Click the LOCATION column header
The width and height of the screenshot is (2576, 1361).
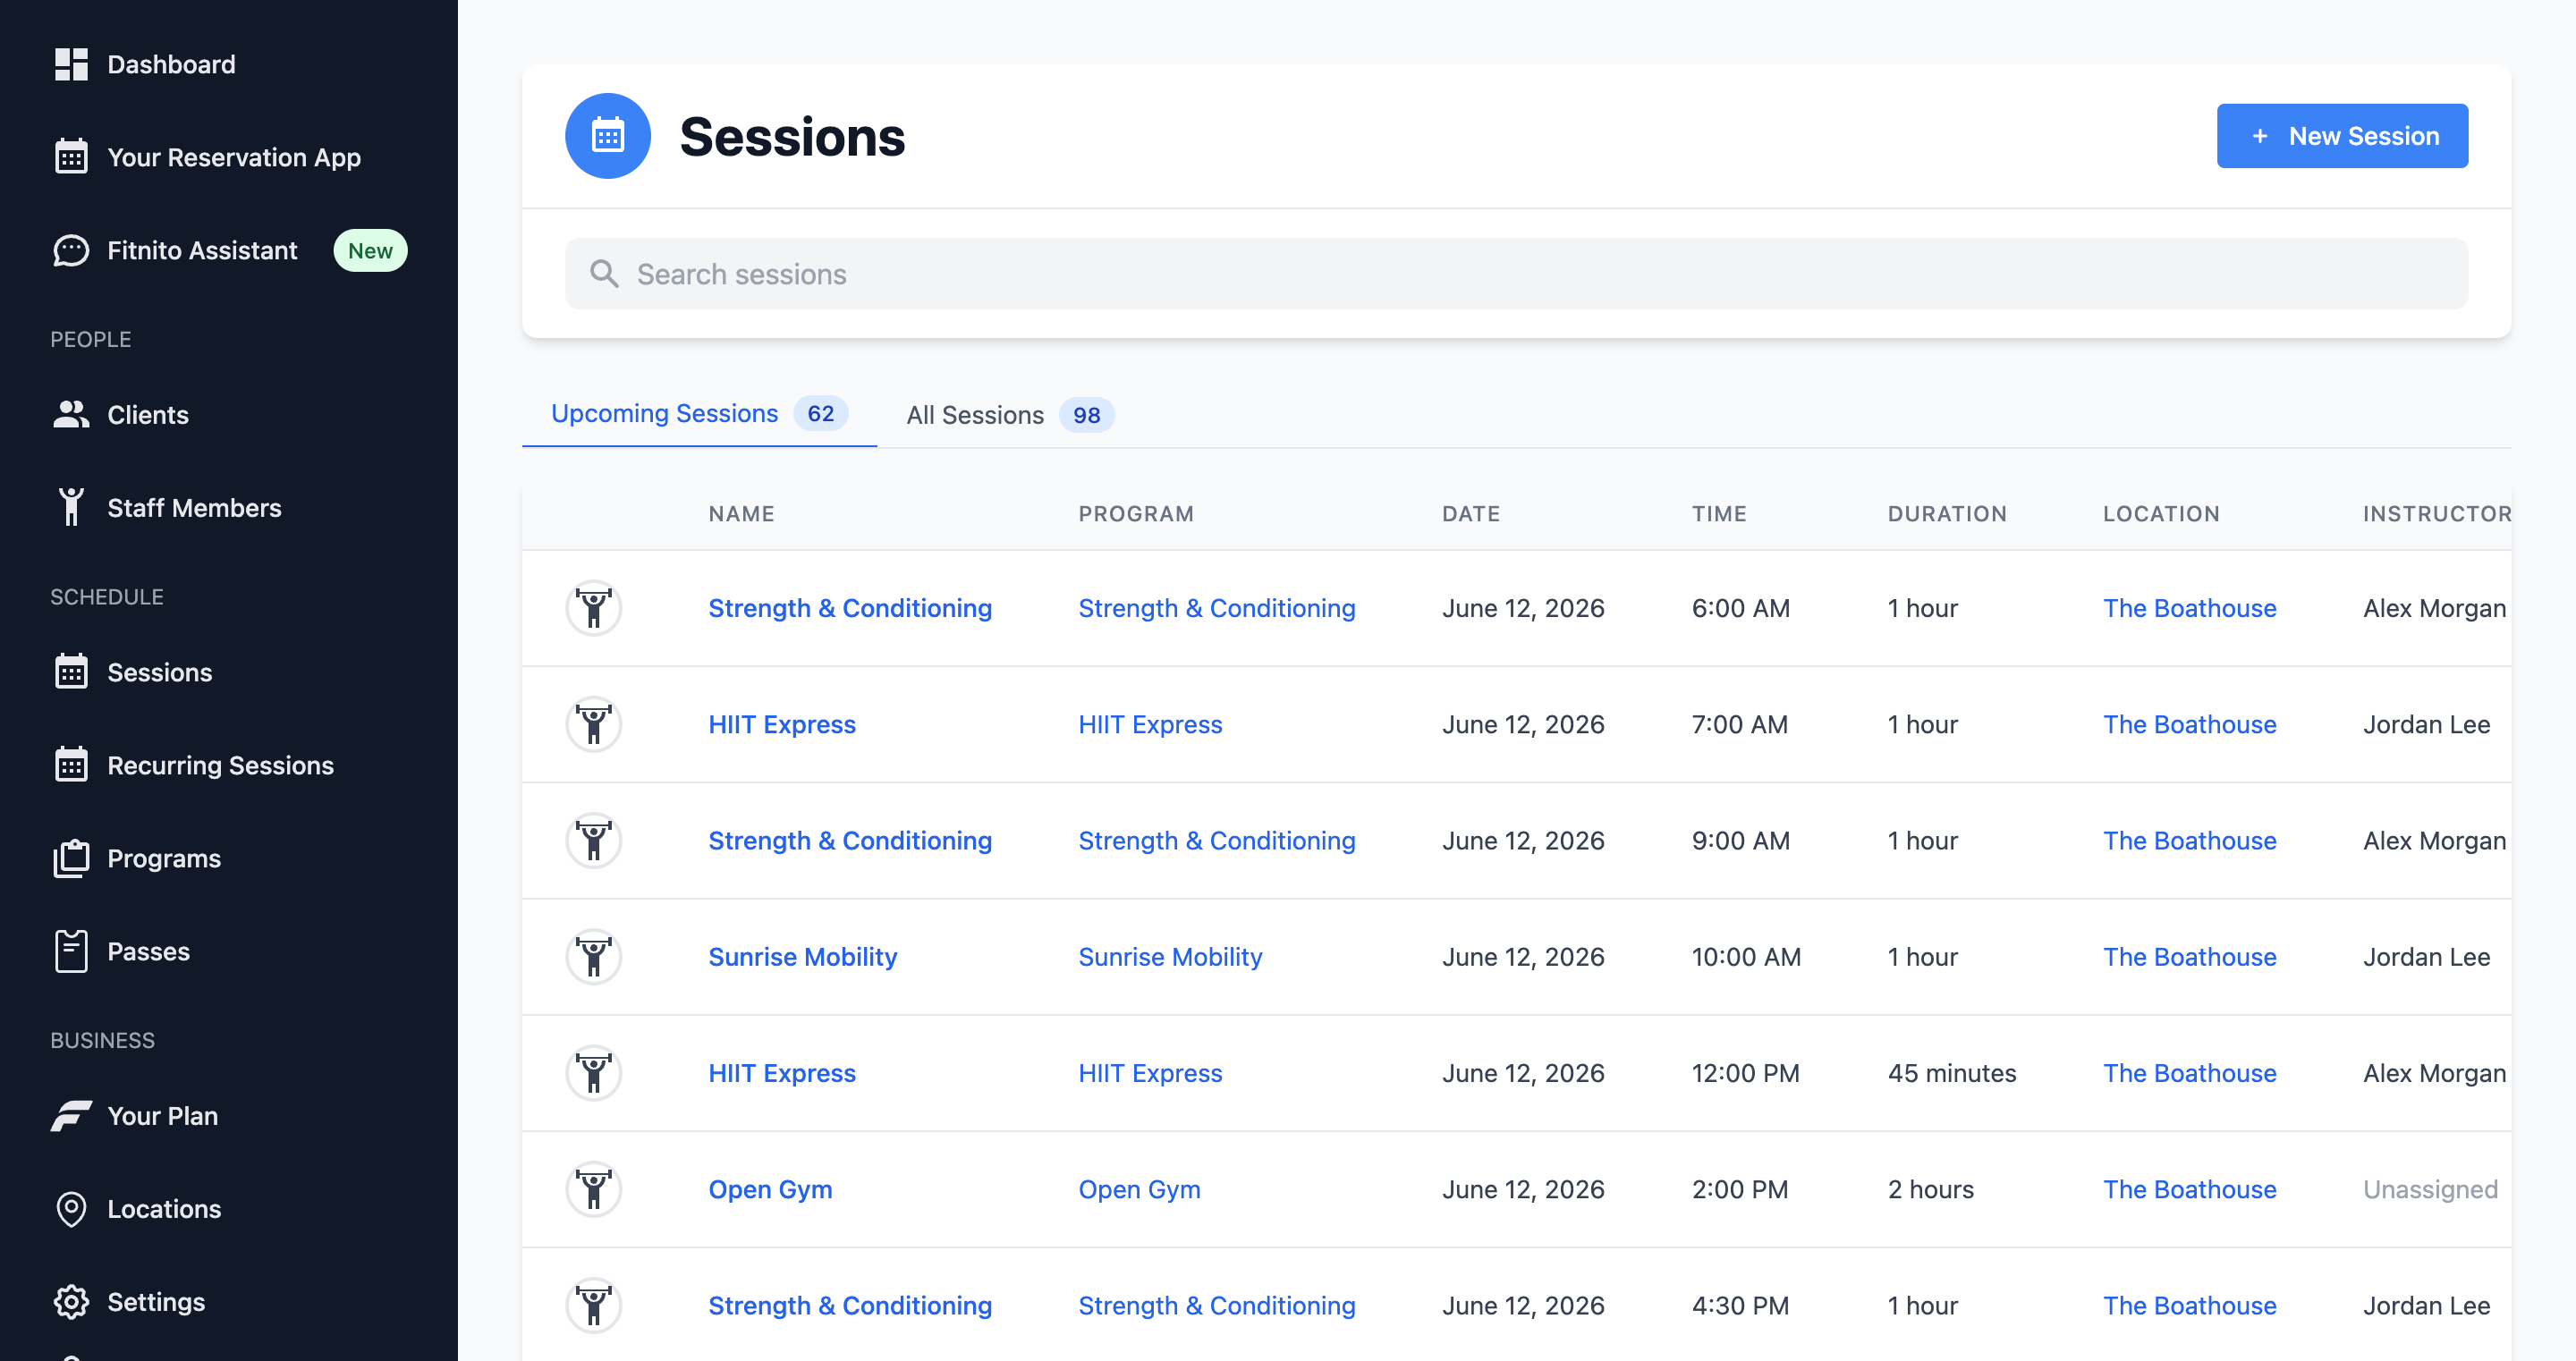click(2161, 513)
